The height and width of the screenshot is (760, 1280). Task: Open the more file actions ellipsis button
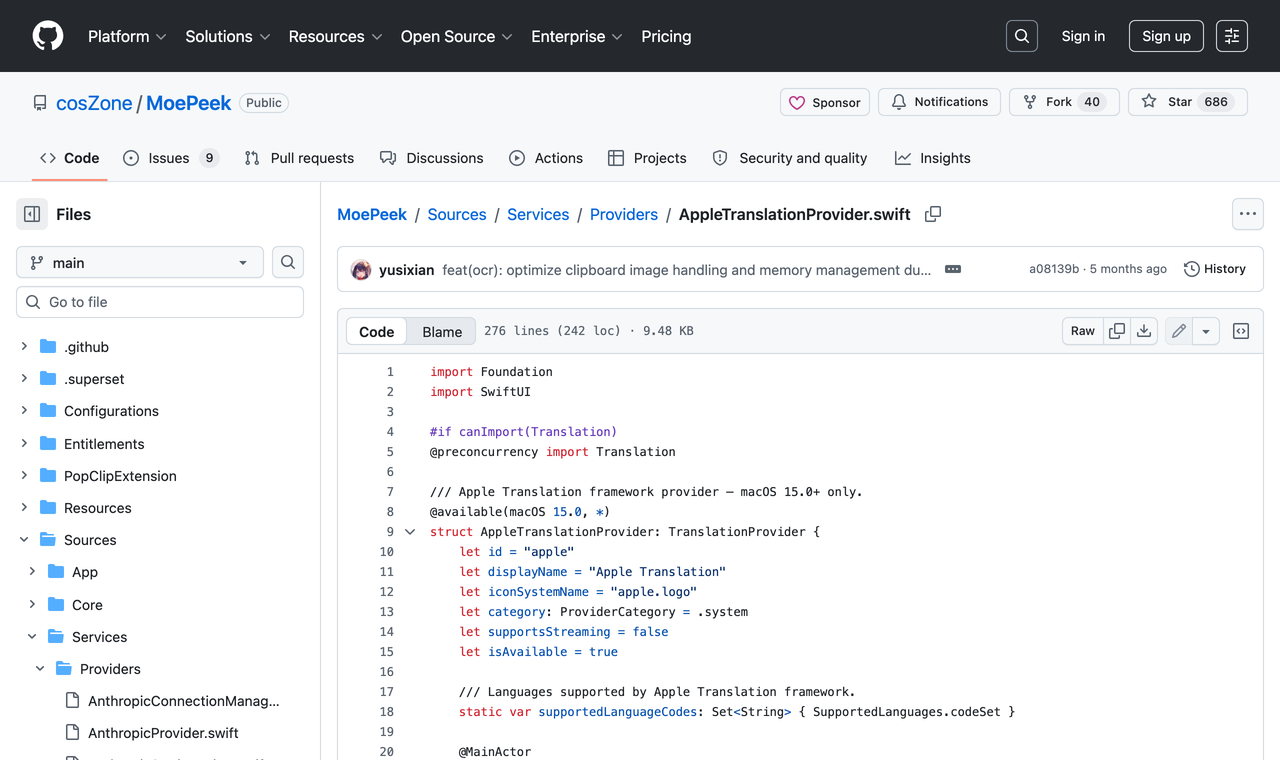tap(1247, 214)
